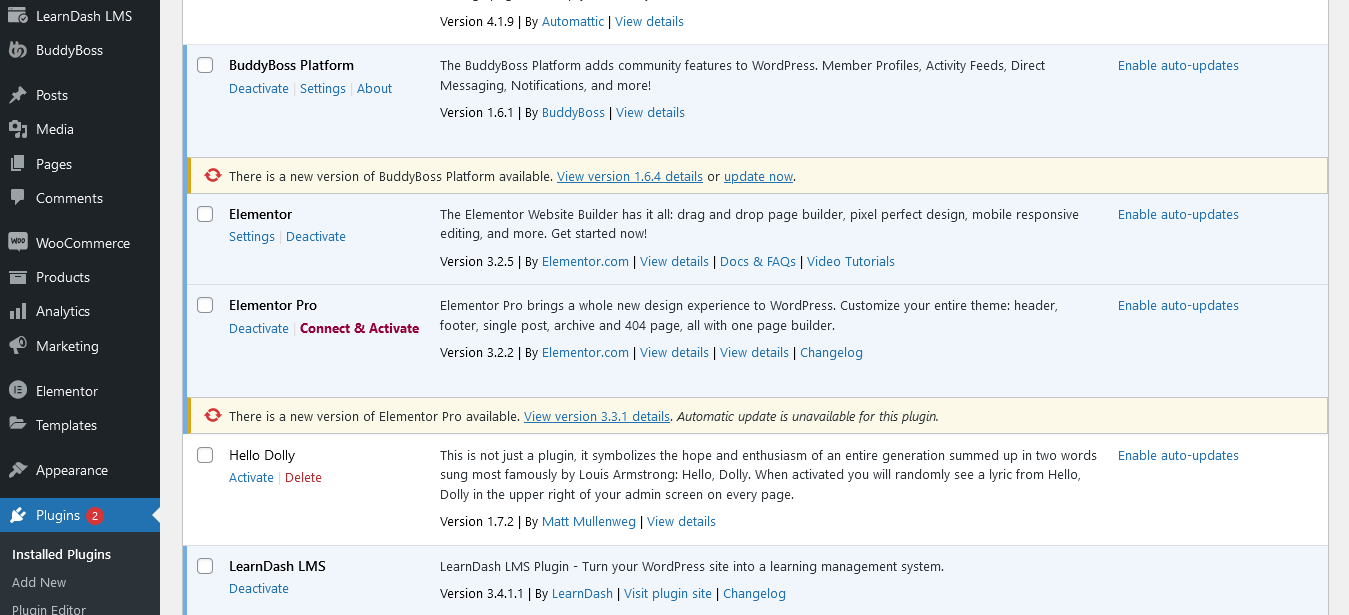
Task: Activate the Hello Dolly plugin
Action: [251, 477]
